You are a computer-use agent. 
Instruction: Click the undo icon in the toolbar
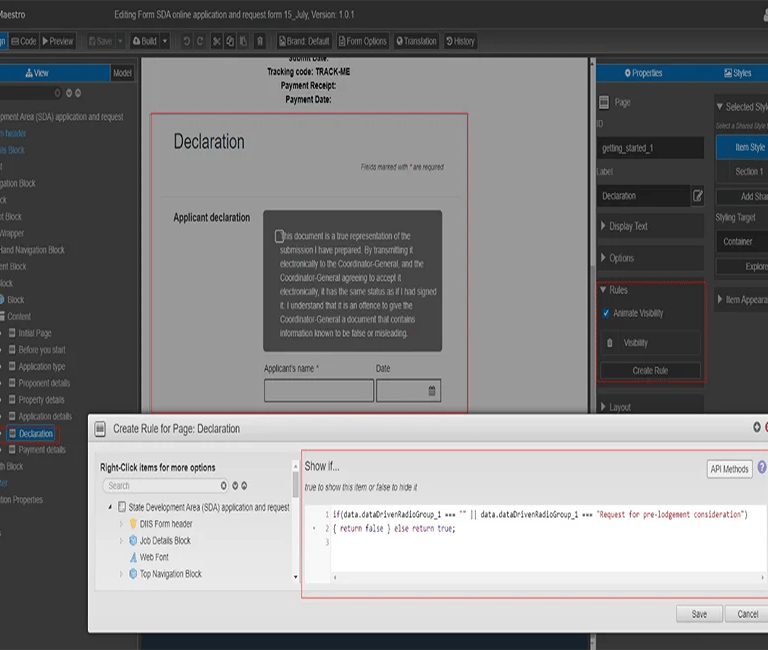click(185, 41)
